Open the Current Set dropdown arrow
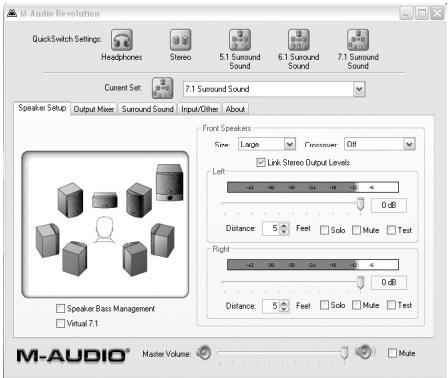Screen dimensions: 448x378 (359, 89)
